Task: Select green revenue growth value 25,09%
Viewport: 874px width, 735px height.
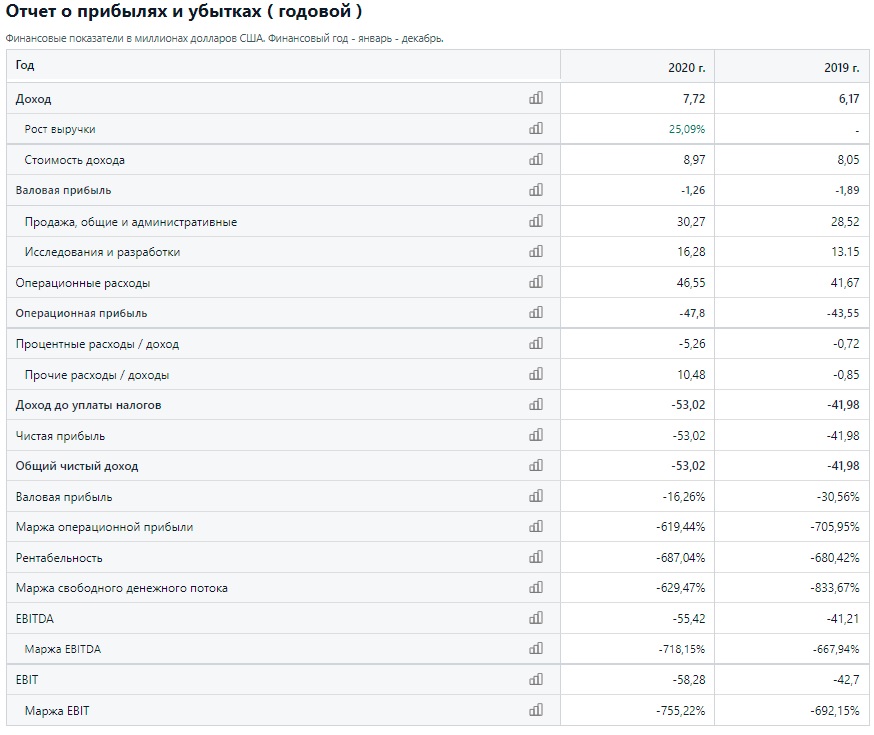Action: tap(687, 129)
